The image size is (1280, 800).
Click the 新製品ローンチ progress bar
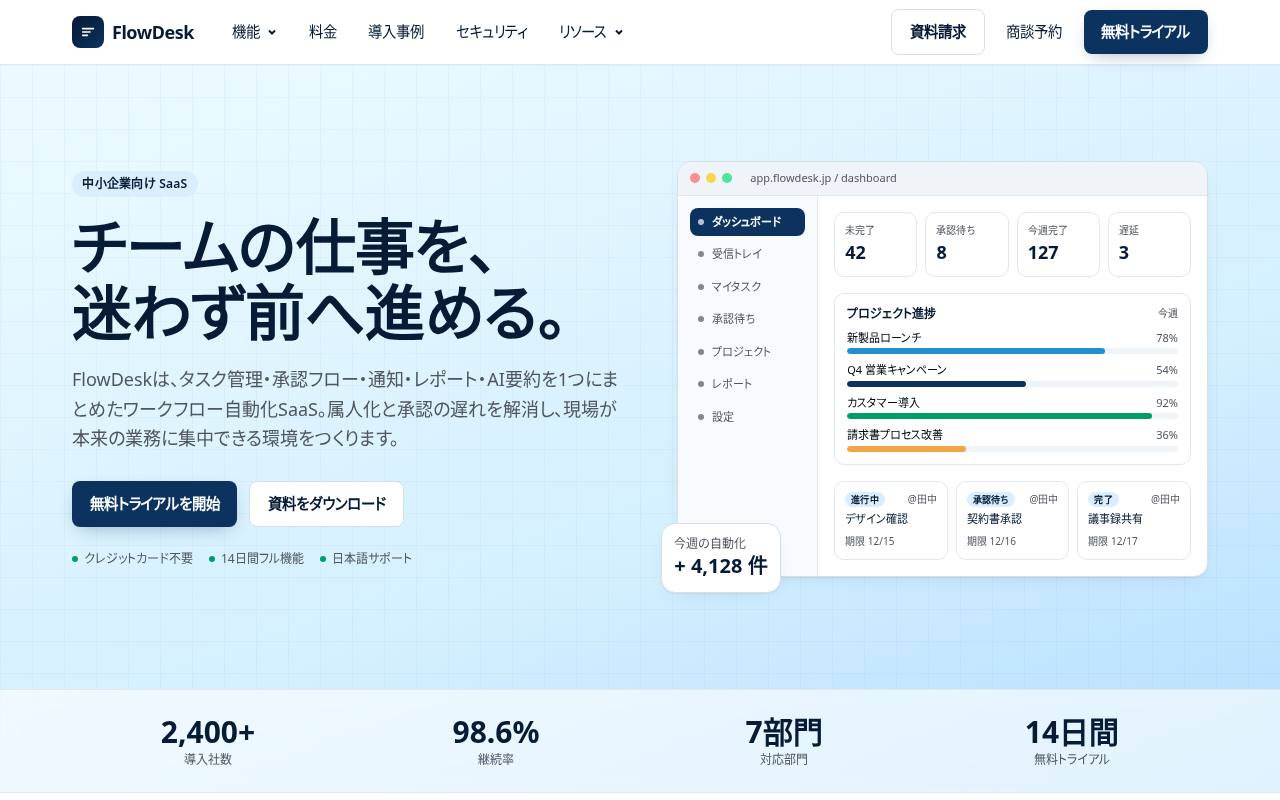[x=1012, y=351]
